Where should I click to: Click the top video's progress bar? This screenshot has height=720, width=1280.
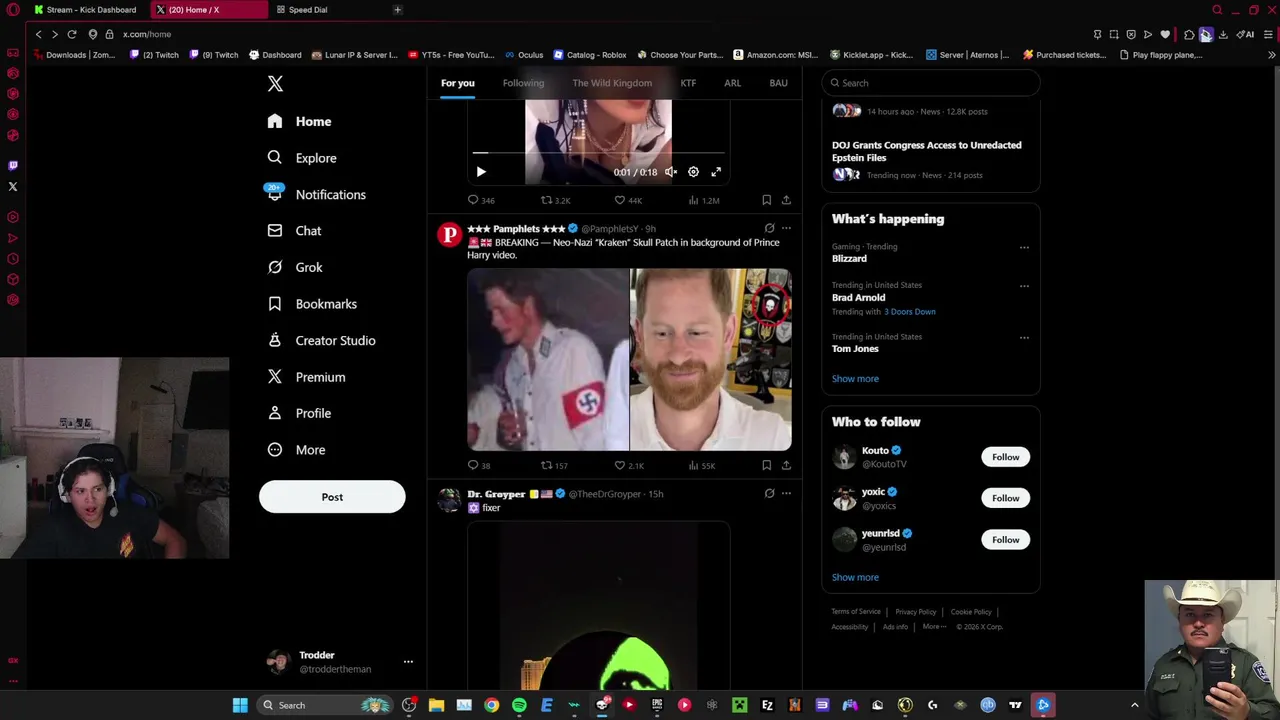[x=598, y=153]
